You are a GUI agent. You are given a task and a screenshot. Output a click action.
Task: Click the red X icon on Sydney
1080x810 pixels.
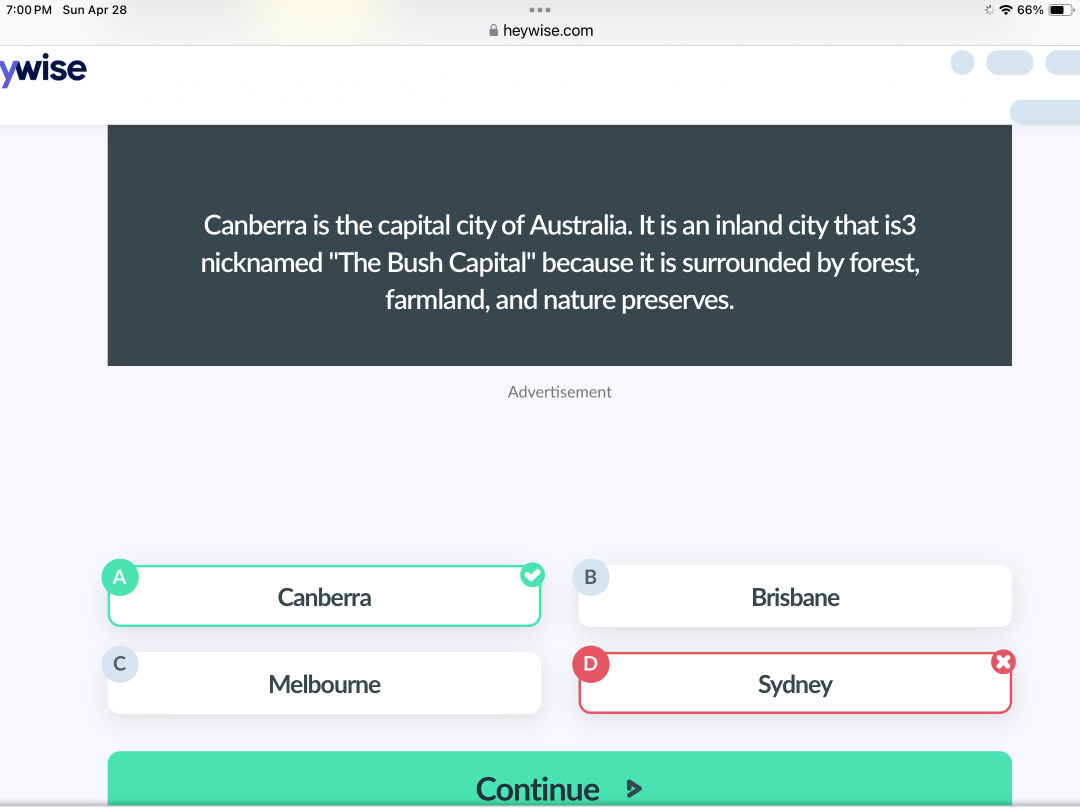click(x=1004, y=662)
